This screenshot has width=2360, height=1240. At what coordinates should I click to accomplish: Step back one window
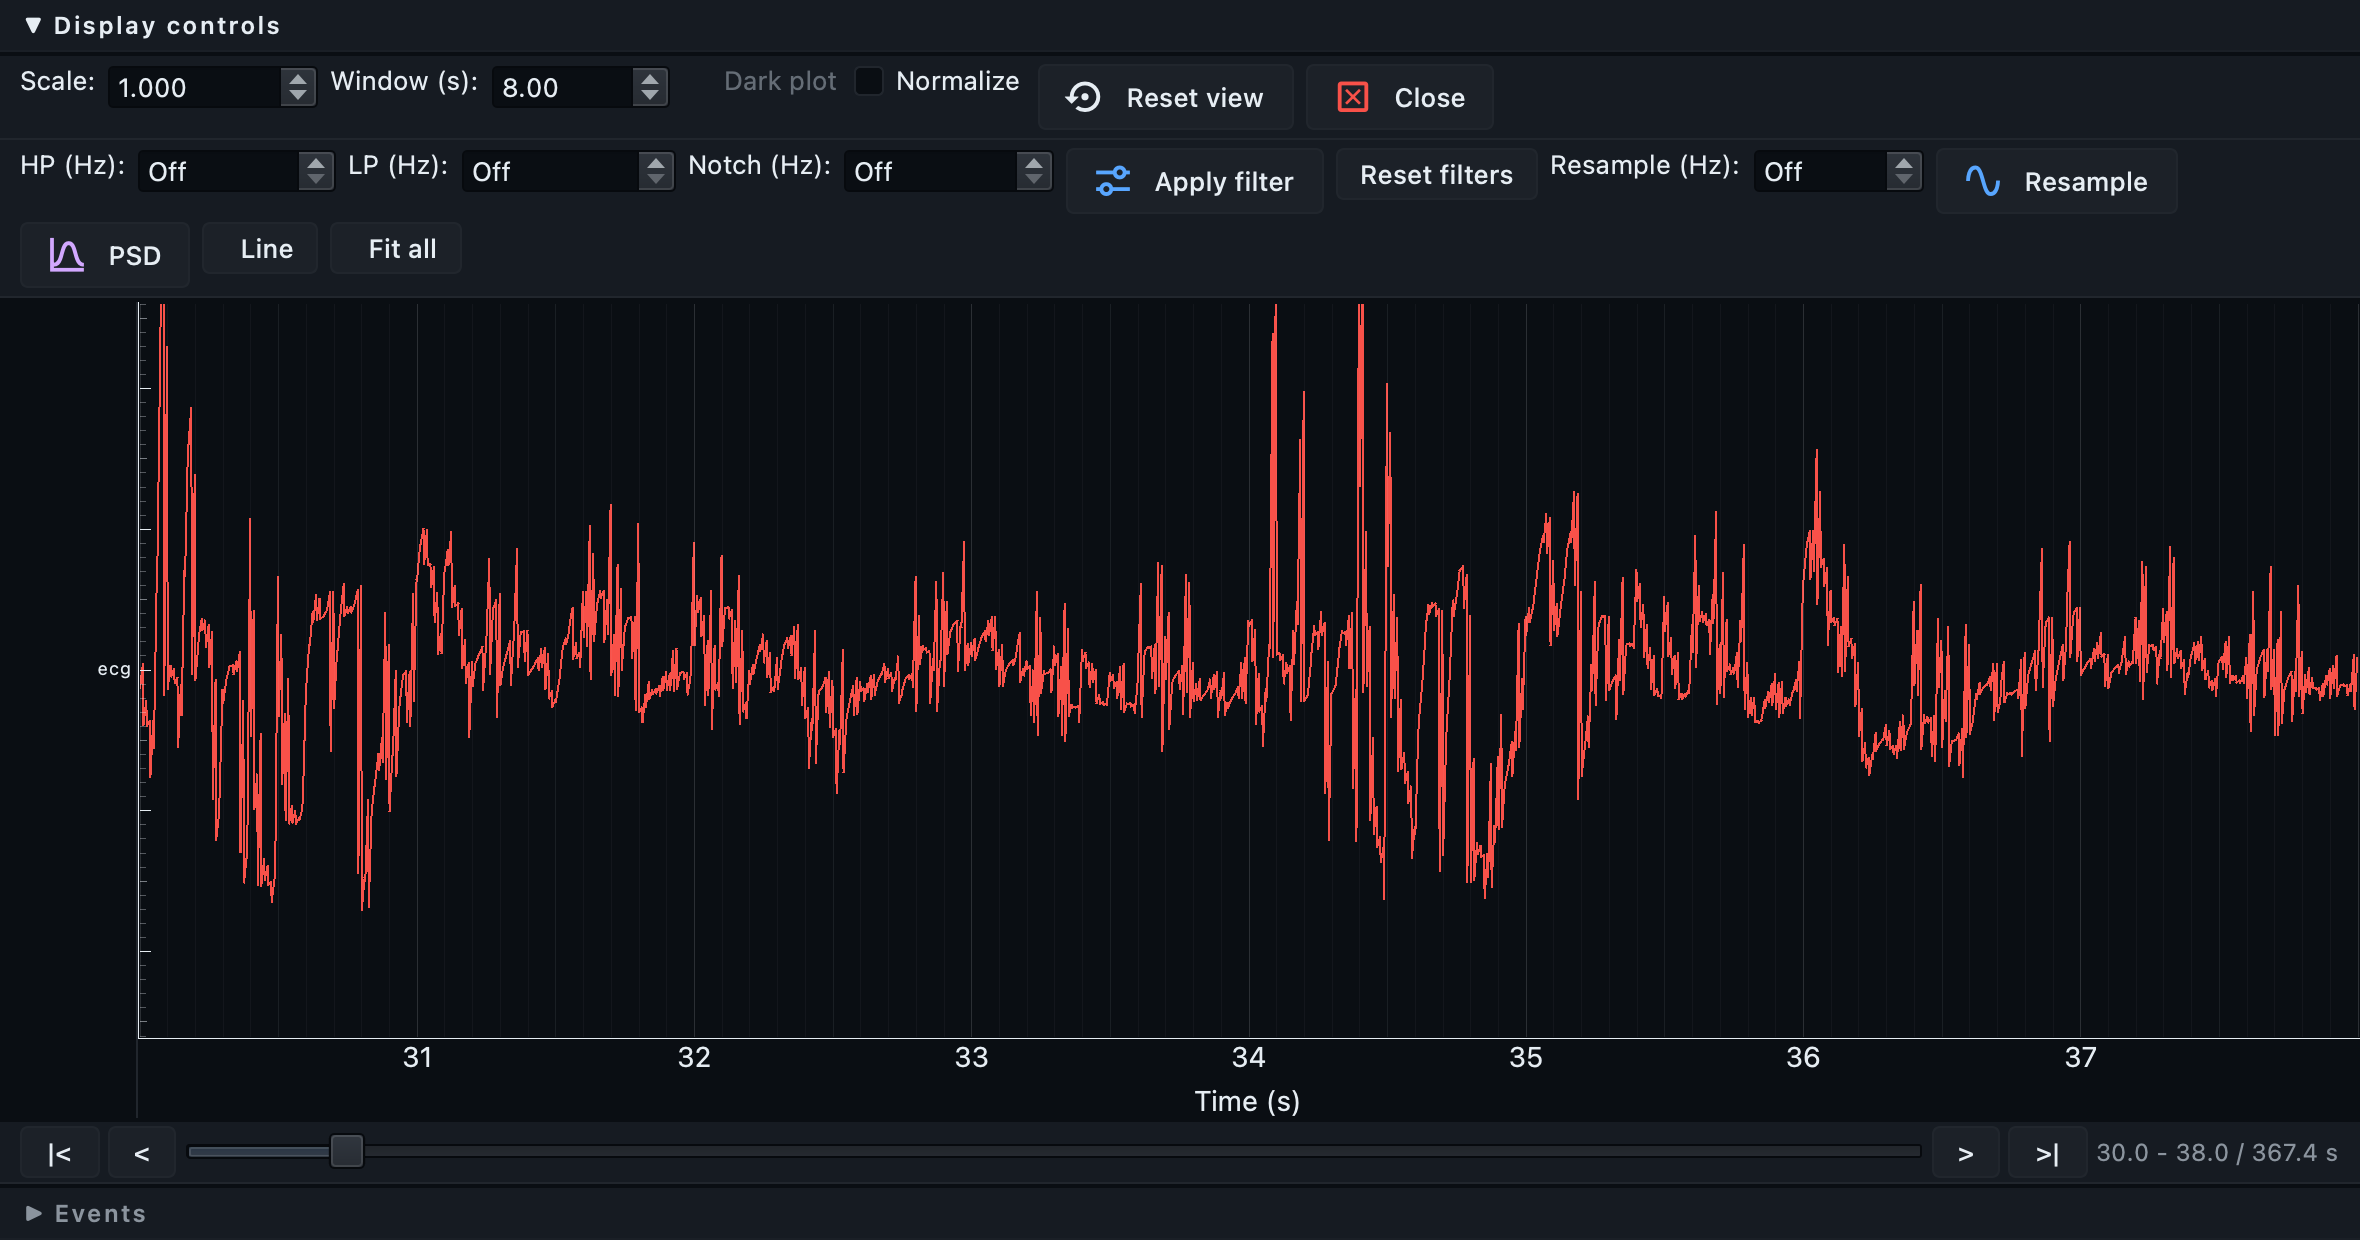[142, 1153]
